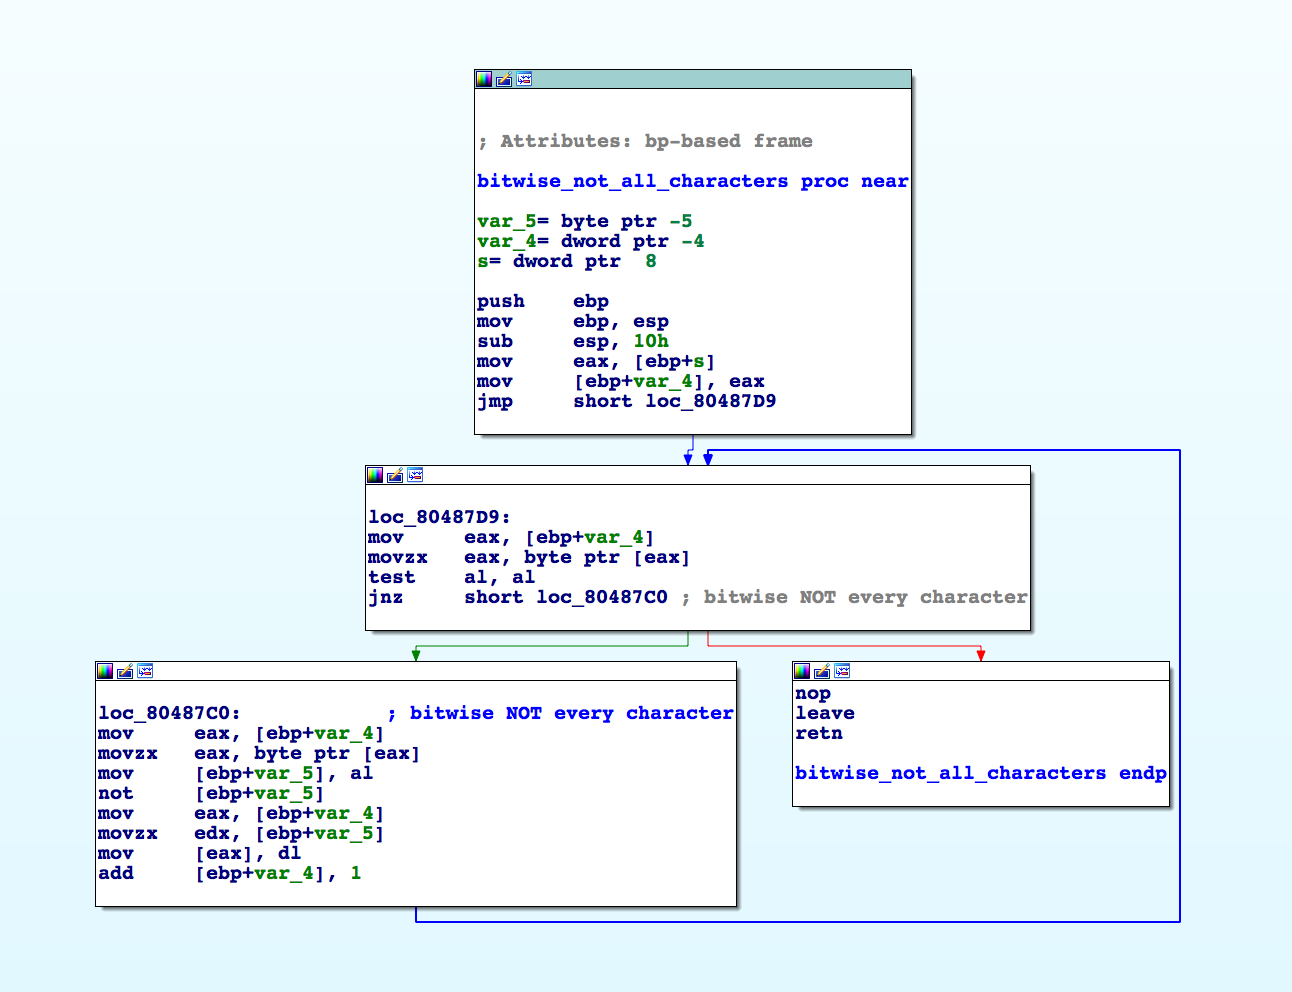Open color picker on the function entry node
Screen dimensions: 1292x992
pos(484,79)
